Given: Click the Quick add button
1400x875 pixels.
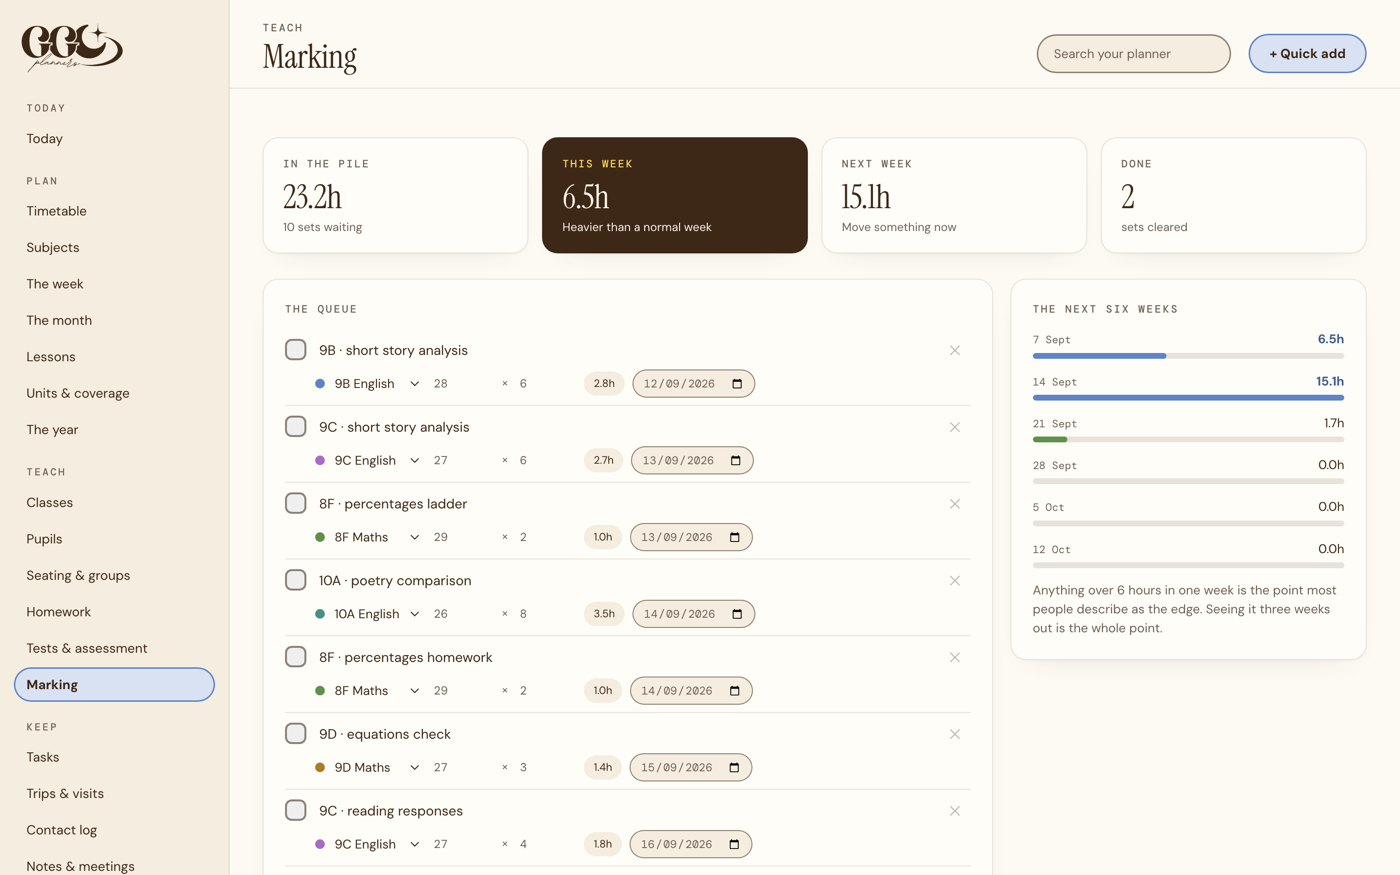Looking at the screenshot, I should click(1307, 54).
